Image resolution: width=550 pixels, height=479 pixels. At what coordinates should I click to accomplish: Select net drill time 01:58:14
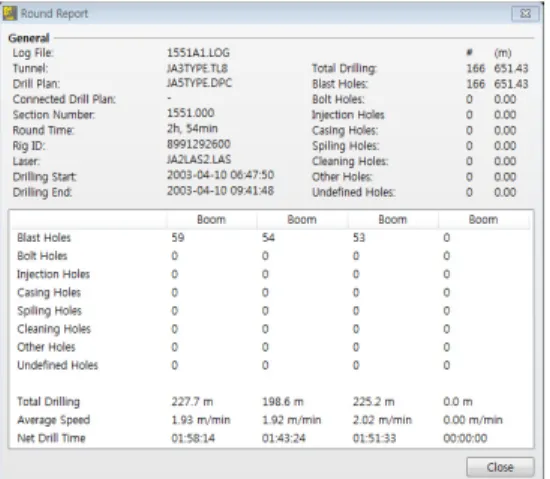pos(193,438)
